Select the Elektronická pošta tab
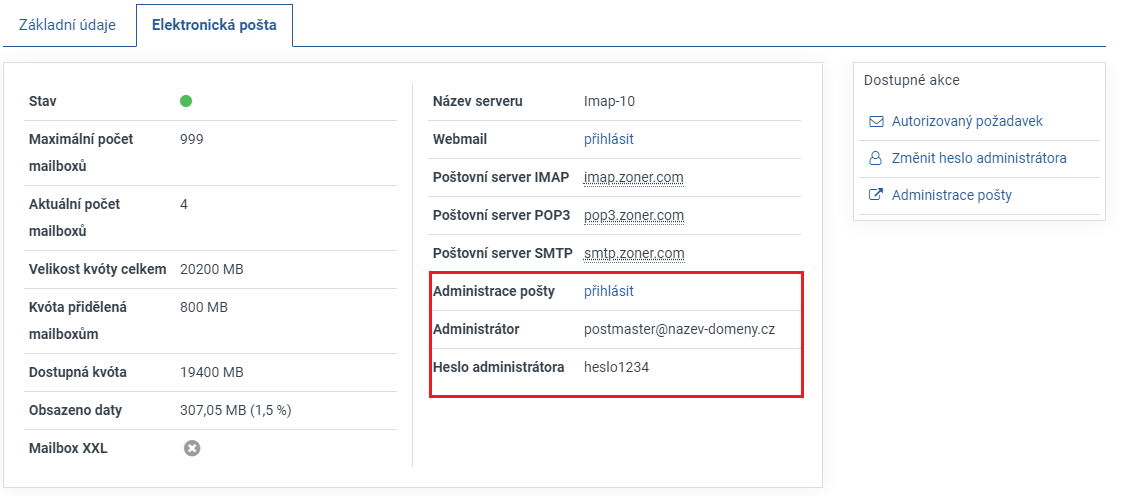 tap(214, 24)
